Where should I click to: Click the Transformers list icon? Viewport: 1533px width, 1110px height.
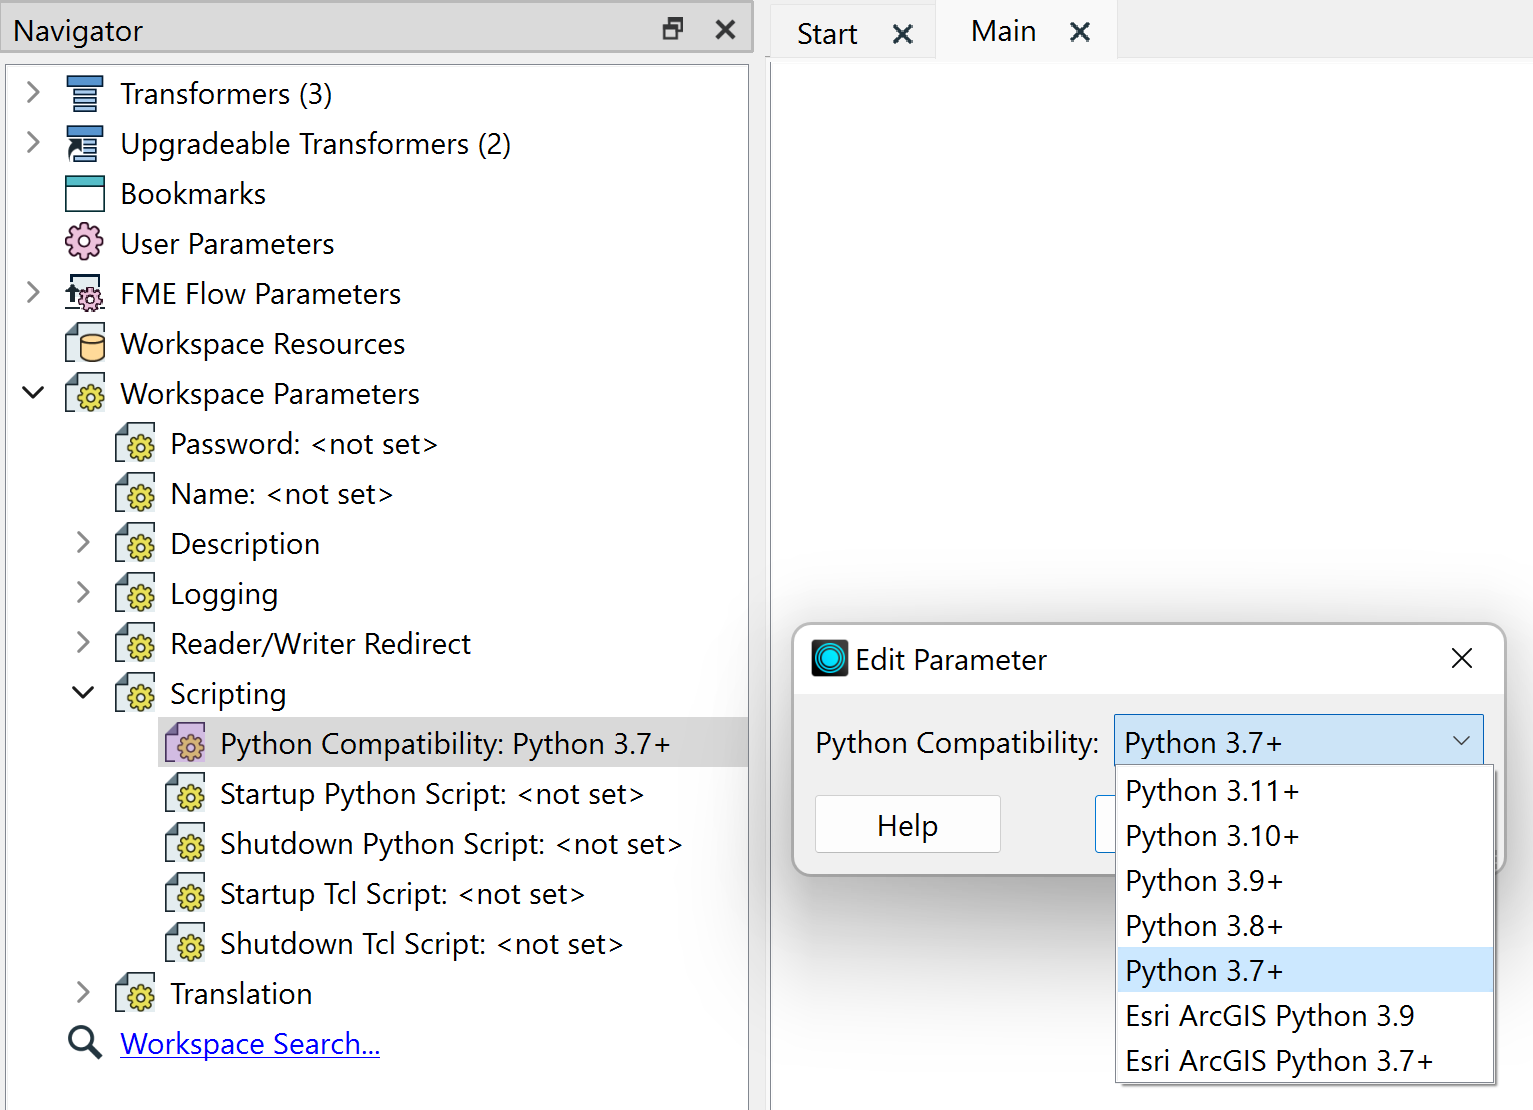(84, 94)
